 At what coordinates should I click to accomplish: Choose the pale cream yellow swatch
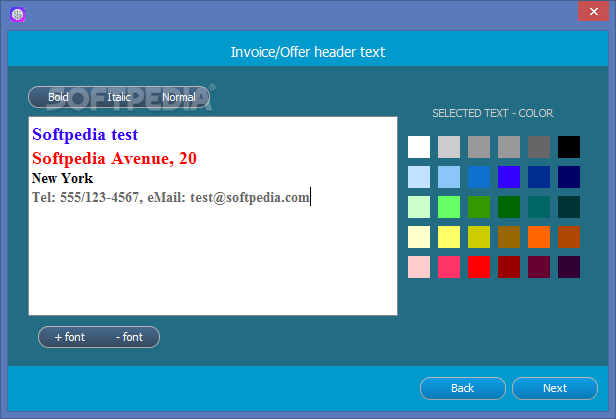[x=419, y=237]
